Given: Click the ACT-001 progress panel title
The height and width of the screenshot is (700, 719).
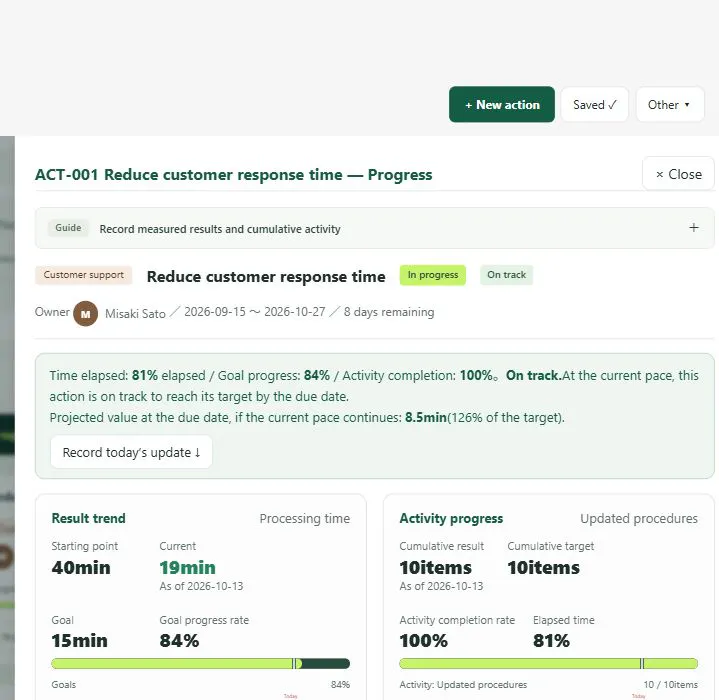Looking at the screenshot, I should [x=233, y=175].
